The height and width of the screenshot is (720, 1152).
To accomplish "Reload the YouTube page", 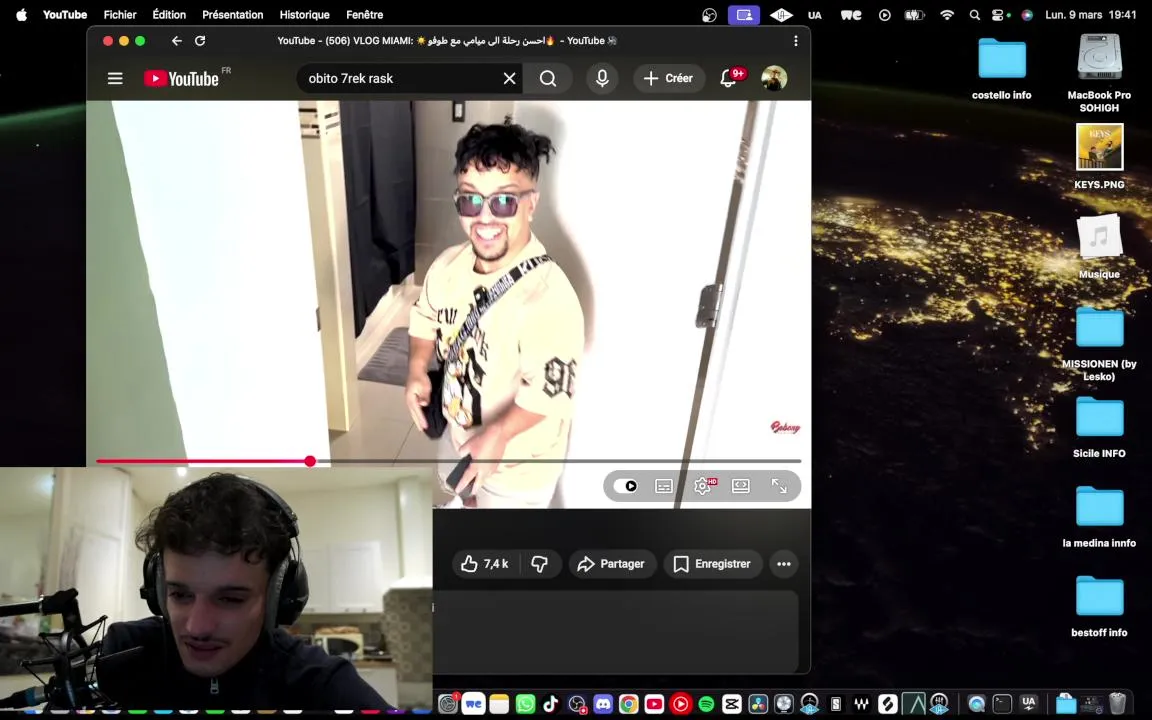I will (200, 41).
